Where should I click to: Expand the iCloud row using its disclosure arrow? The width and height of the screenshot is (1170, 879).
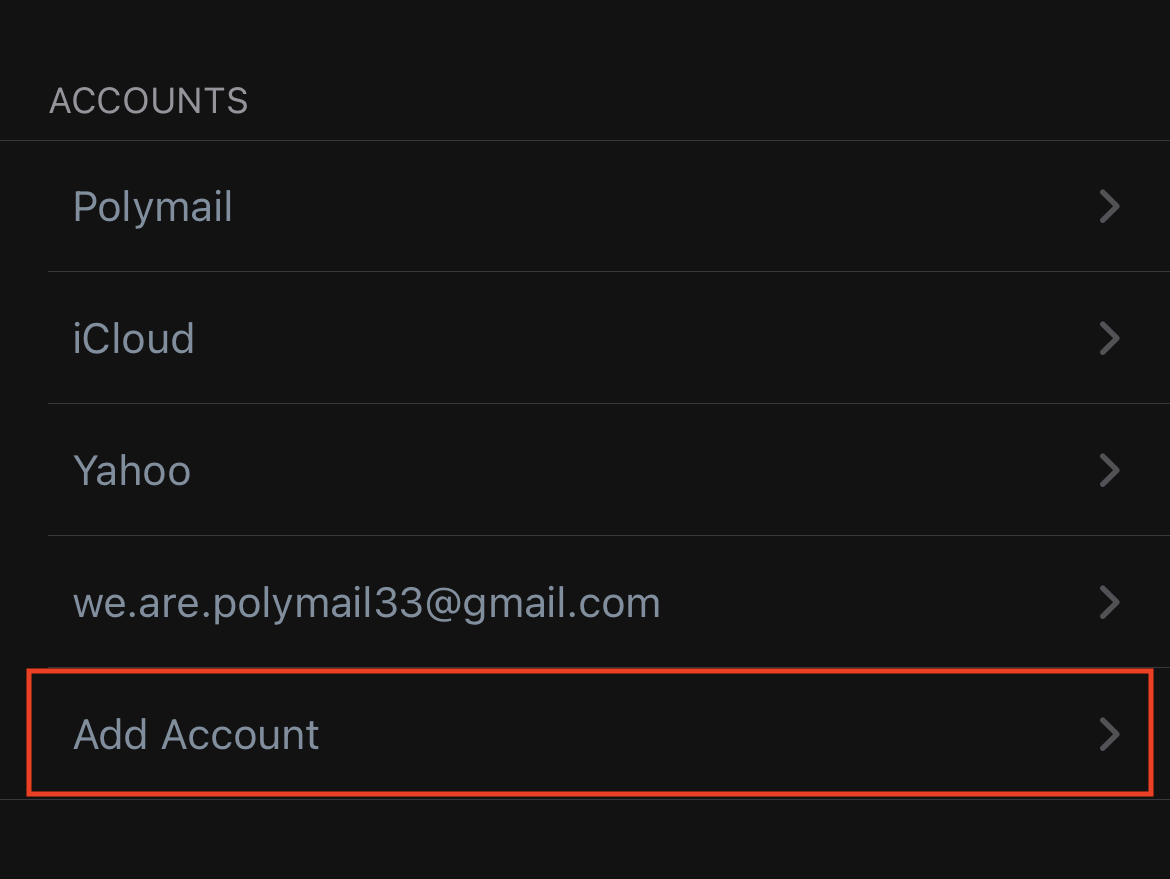pos(1108,339)
